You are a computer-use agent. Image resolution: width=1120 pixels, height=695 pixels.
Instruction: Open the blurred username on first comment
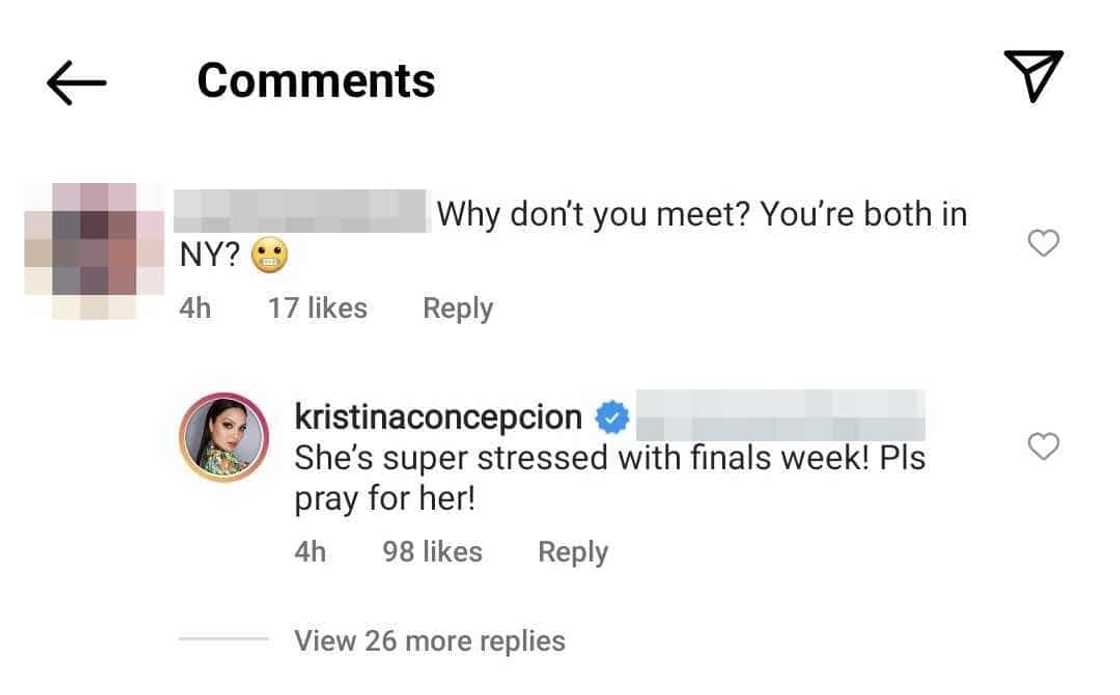[x=300, y=214]
